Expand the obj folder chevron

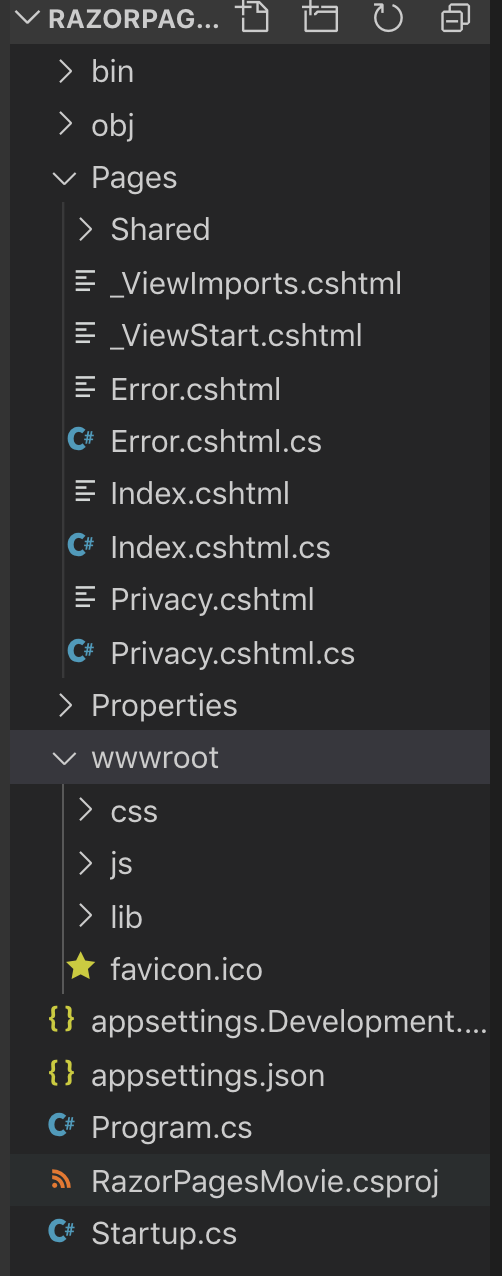click(65, 124)
